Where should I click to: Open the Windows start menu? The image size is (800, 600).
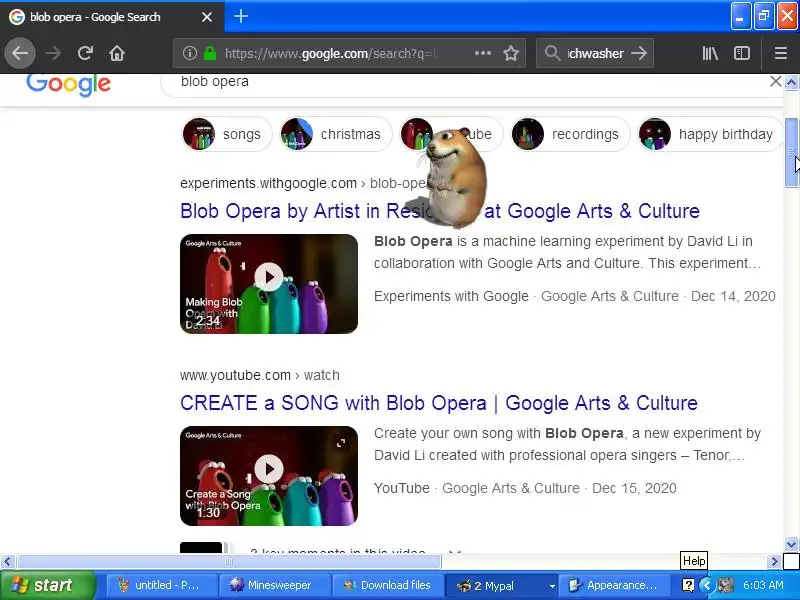click(x=47, y=585)
